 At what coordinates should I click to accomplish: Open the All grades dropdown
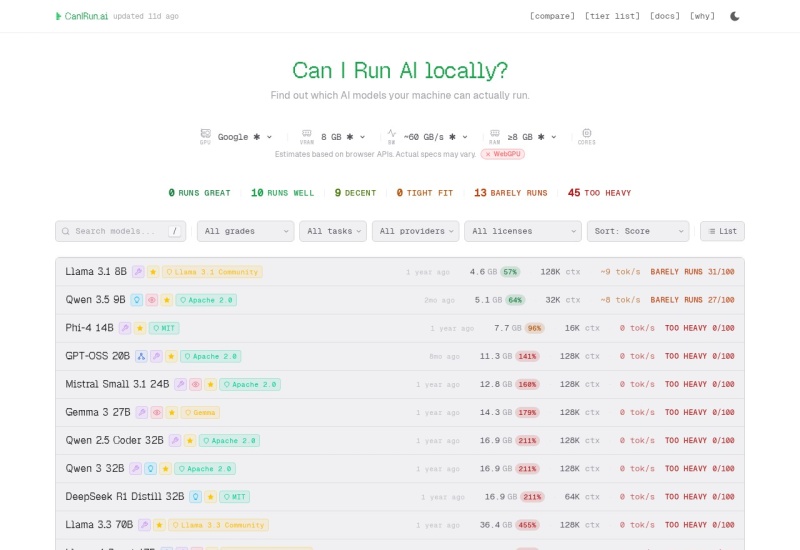click(245, 231)
